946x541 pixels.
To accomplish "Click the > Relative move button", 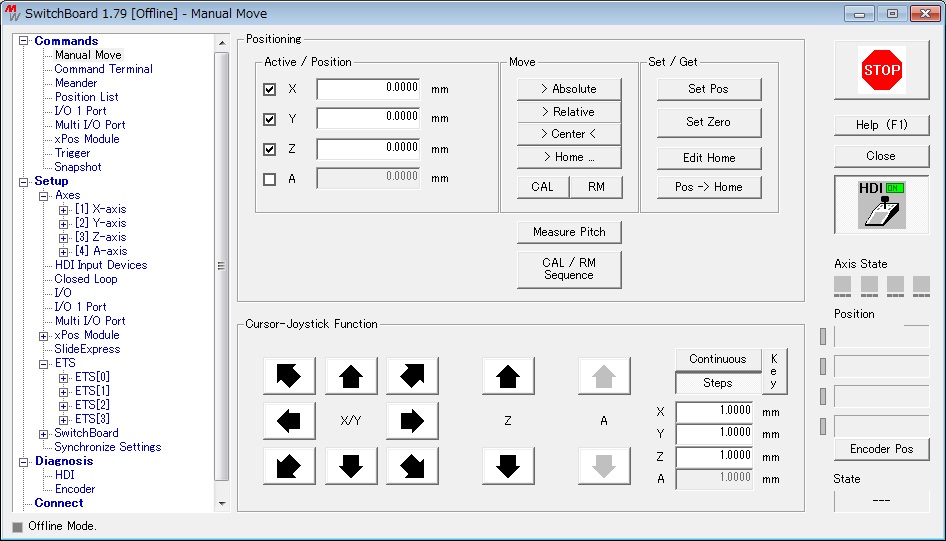I will [569, 112].
